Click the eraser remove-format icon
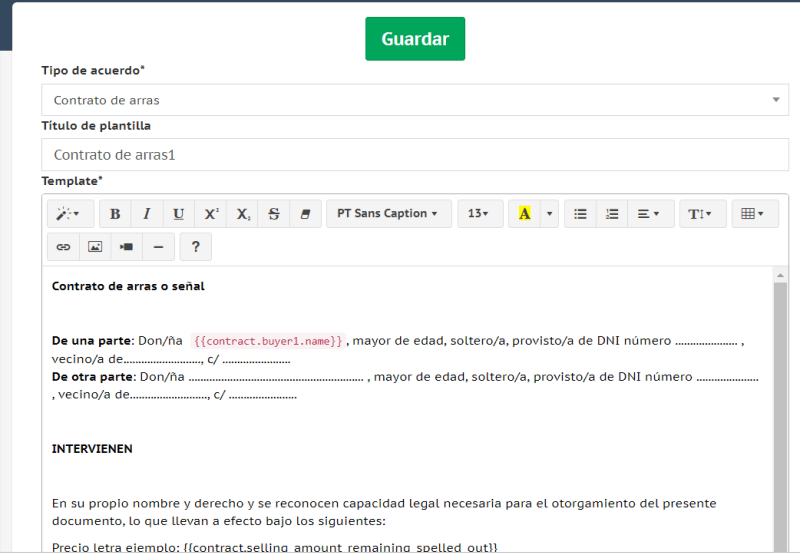Screen dimensions: 800x555 [x=305, y=214]
